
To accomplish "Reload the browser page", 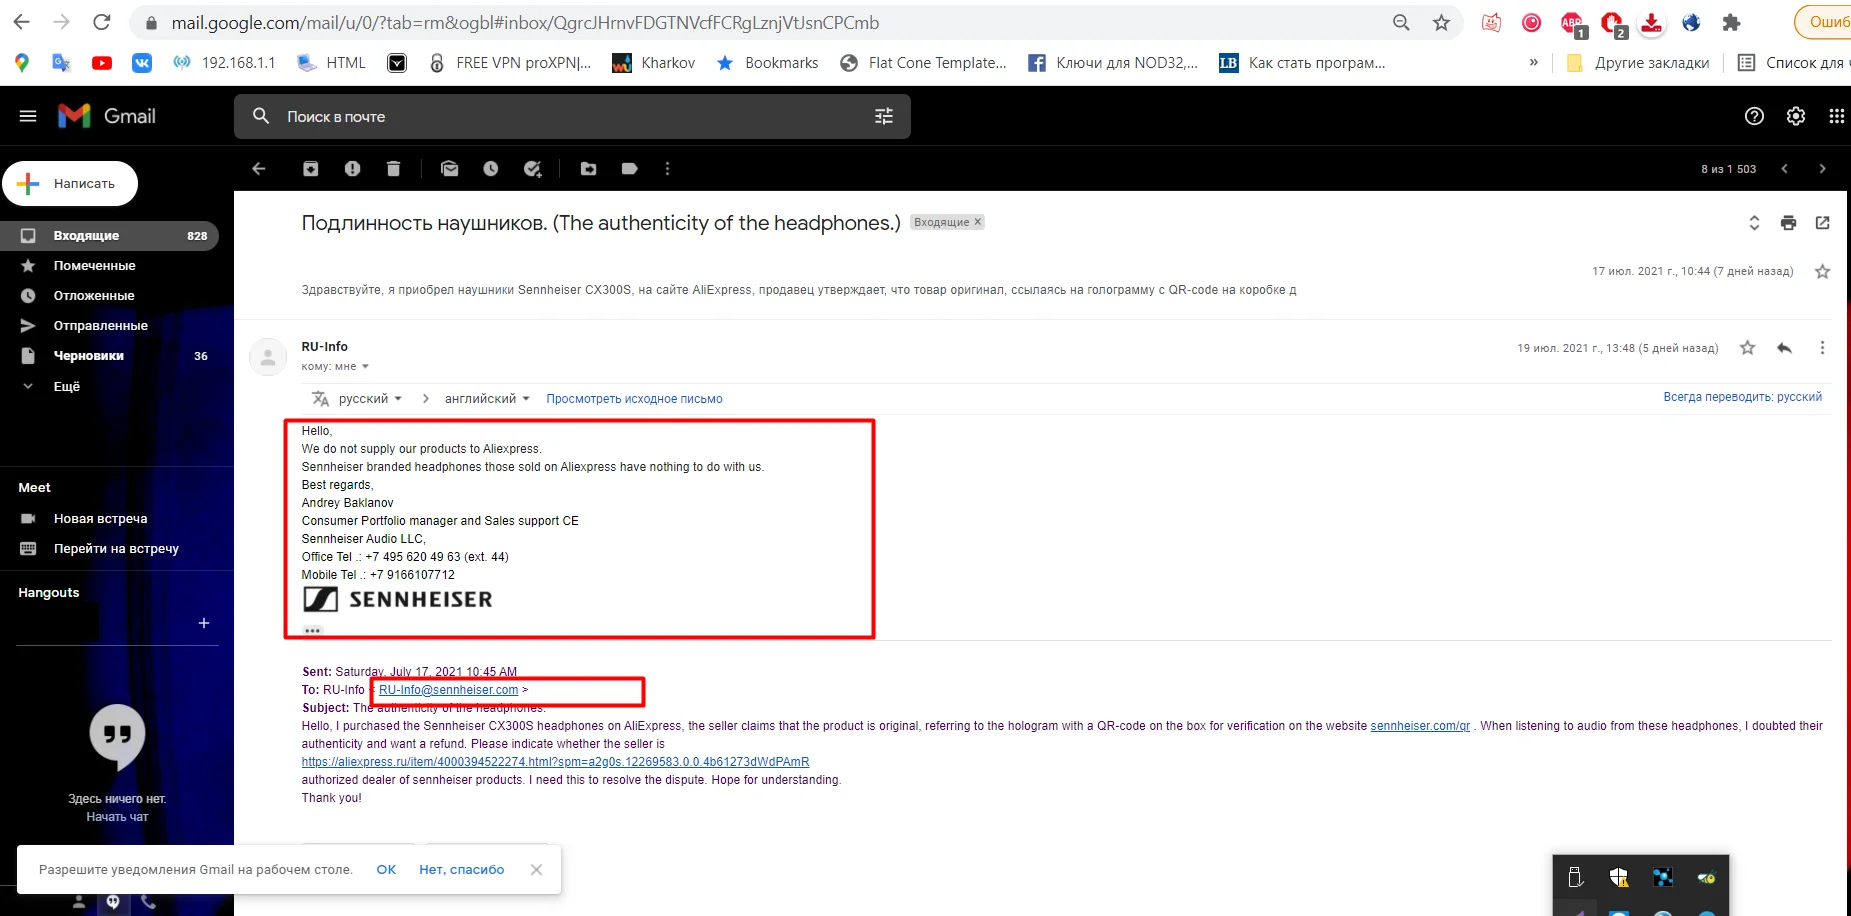I will (x=102, y=22).
